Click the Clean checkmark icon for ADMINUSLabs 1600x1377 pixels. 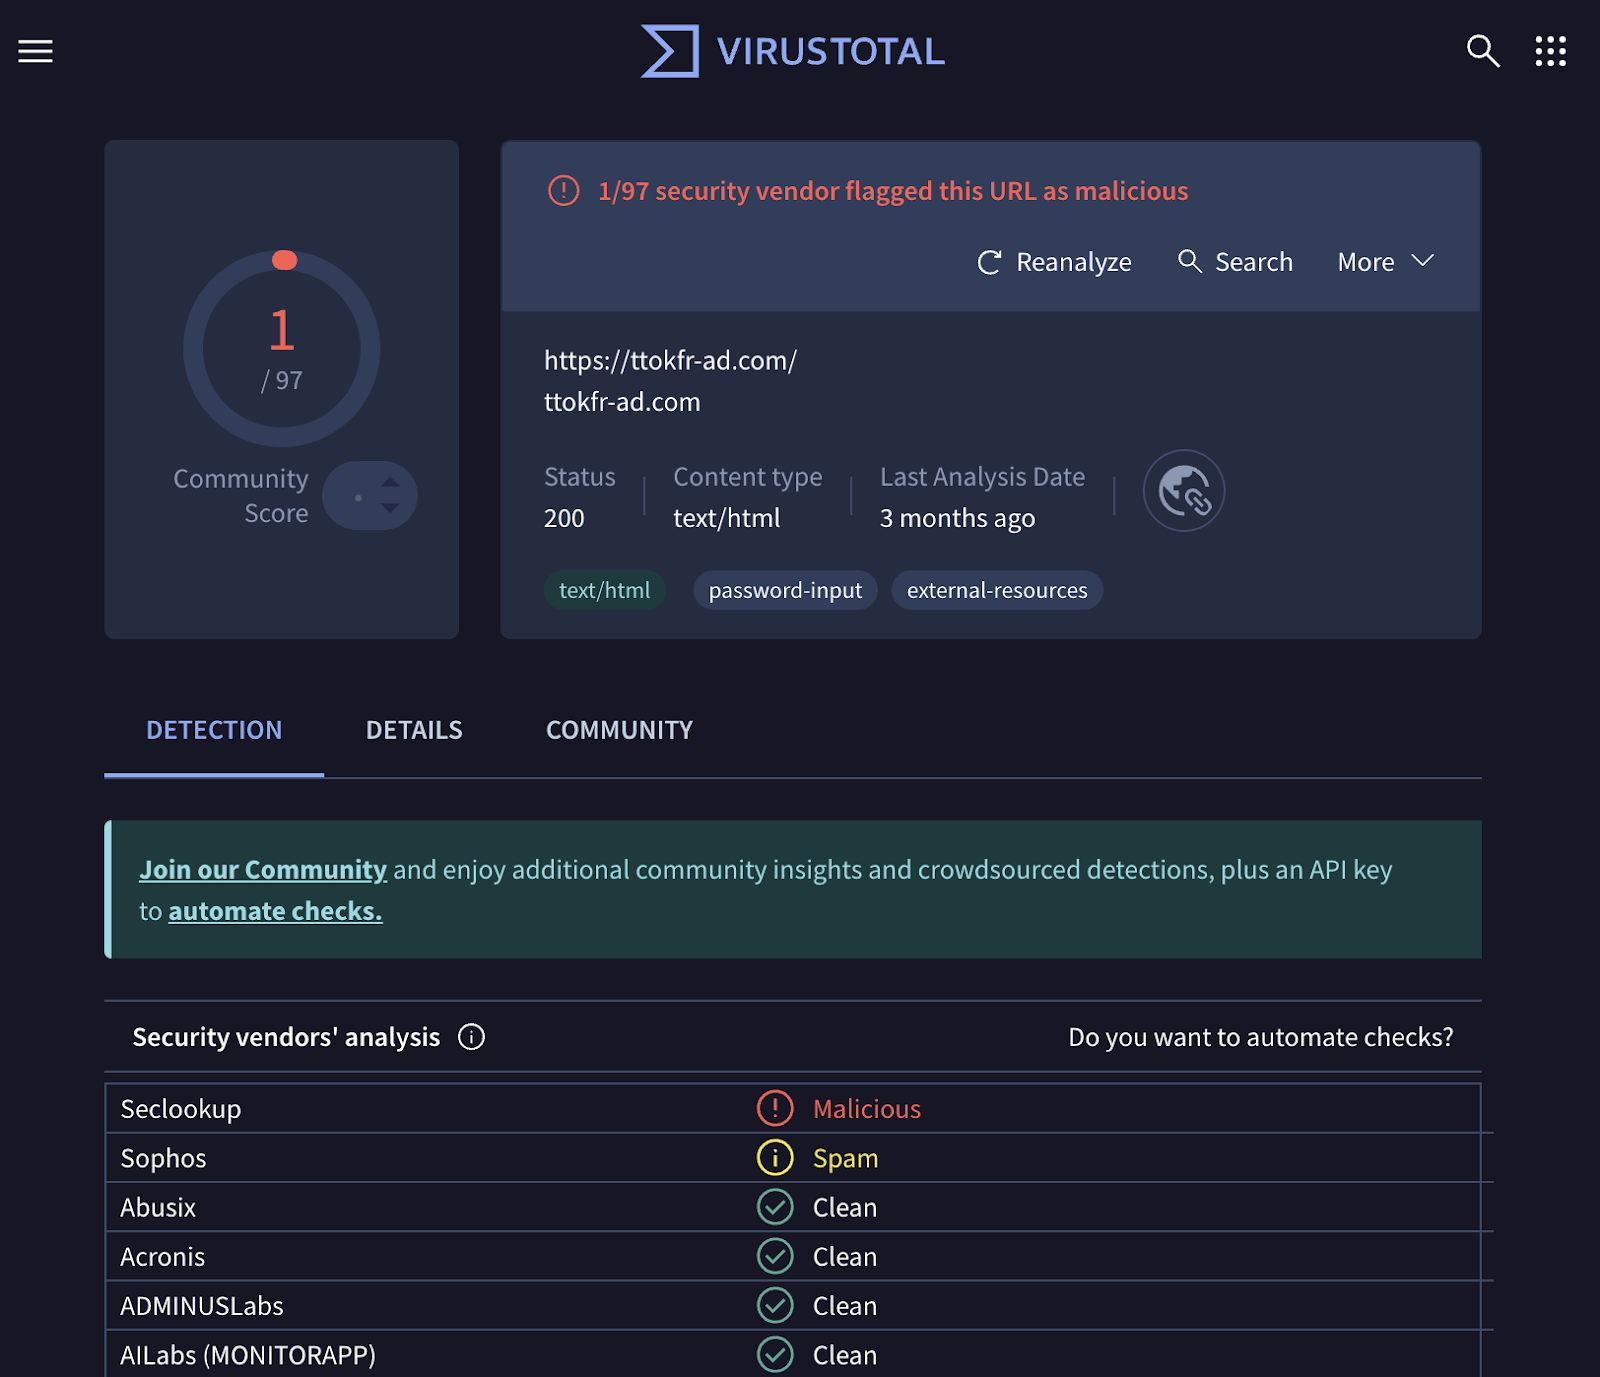click(x=775, y=1305)
